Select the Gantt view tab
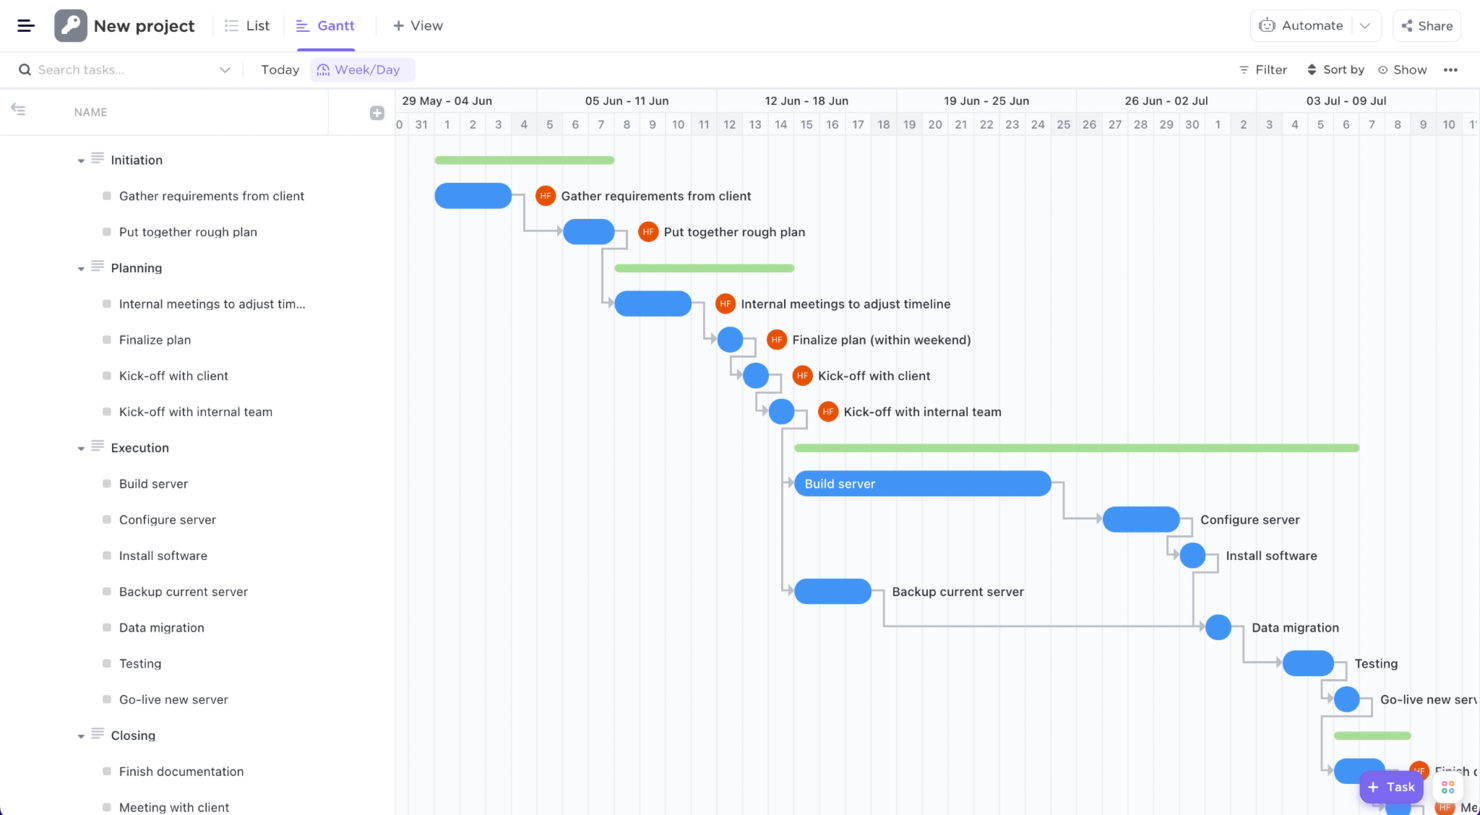Viewport: 1480px width, 815px height. tap(325, 26)
